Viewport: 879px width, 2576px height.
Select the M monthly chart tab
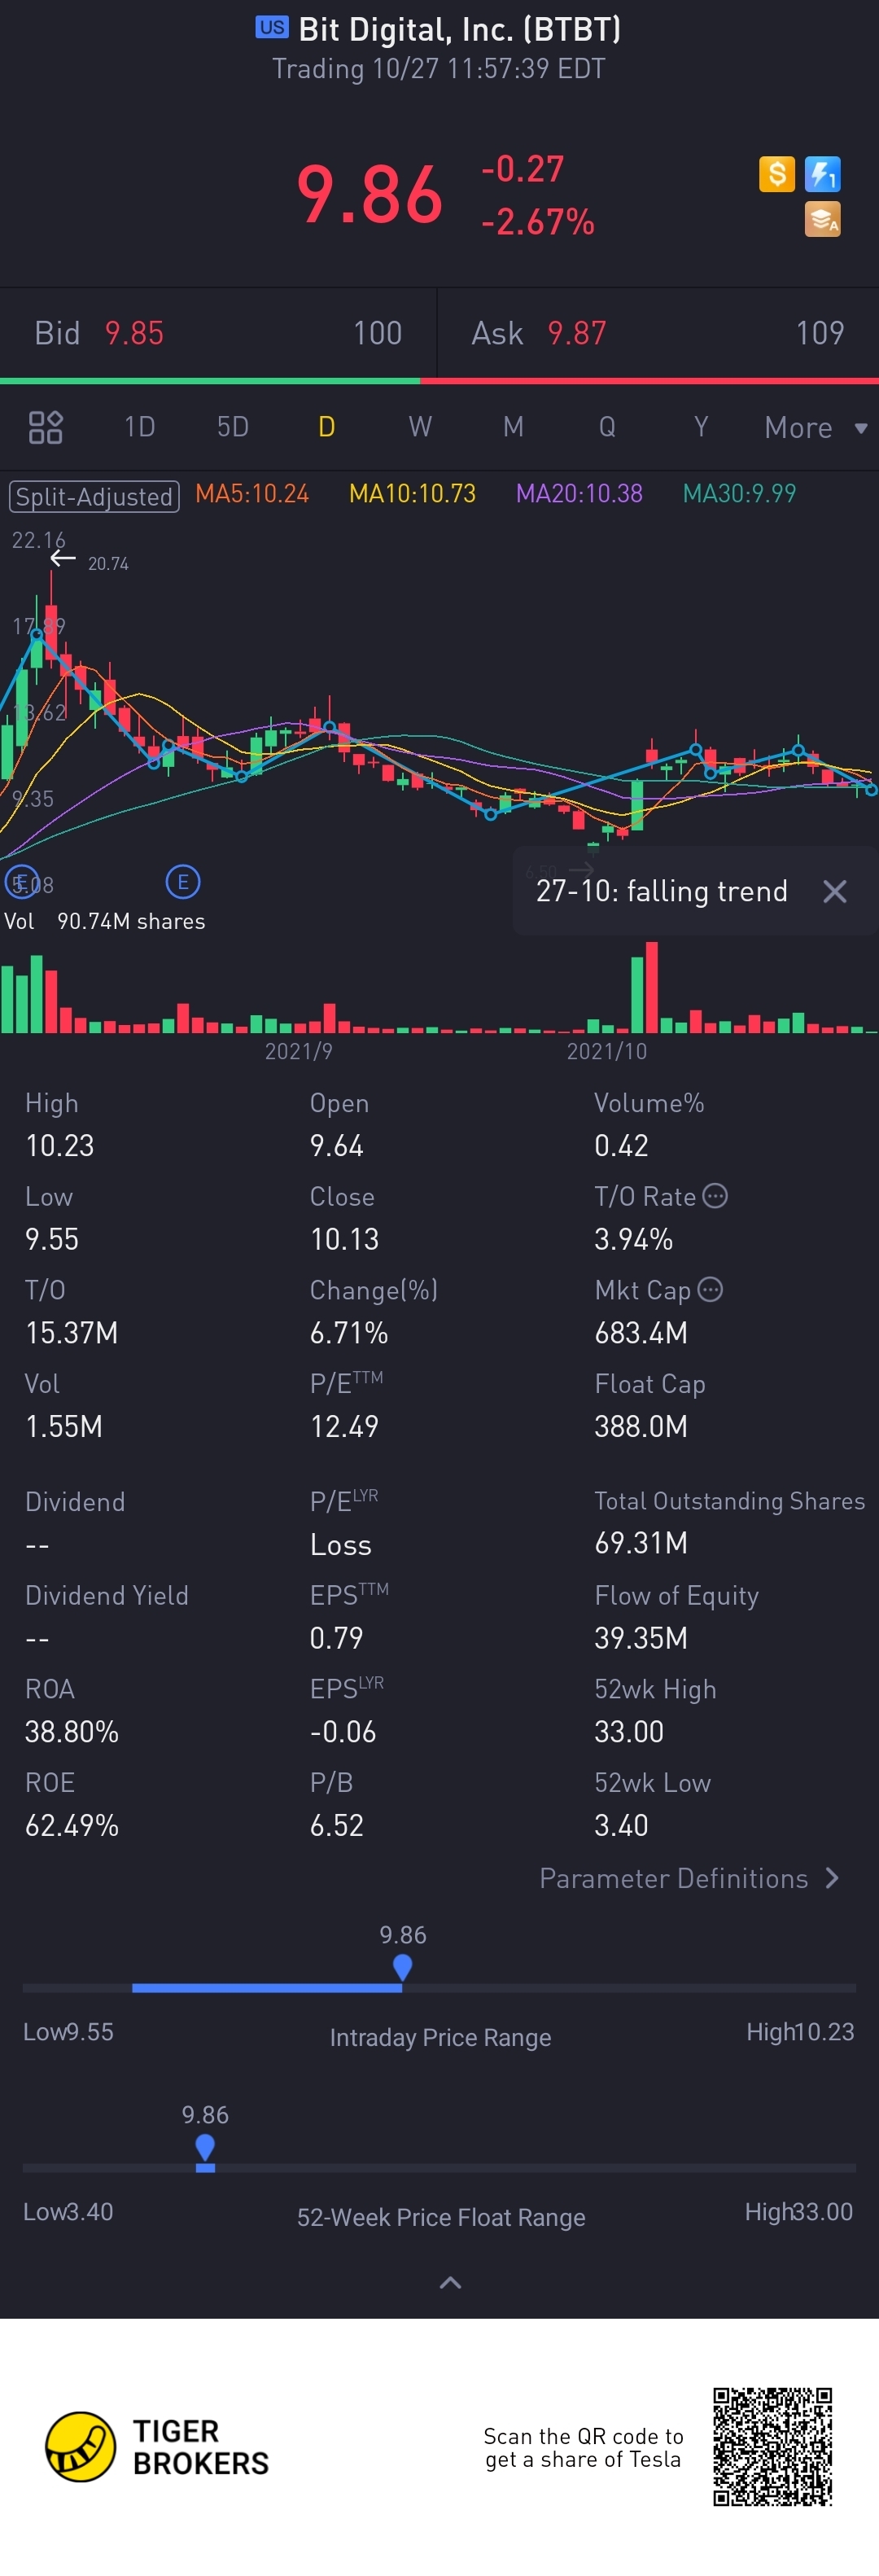pyautogui.click(x=513, y=427)
